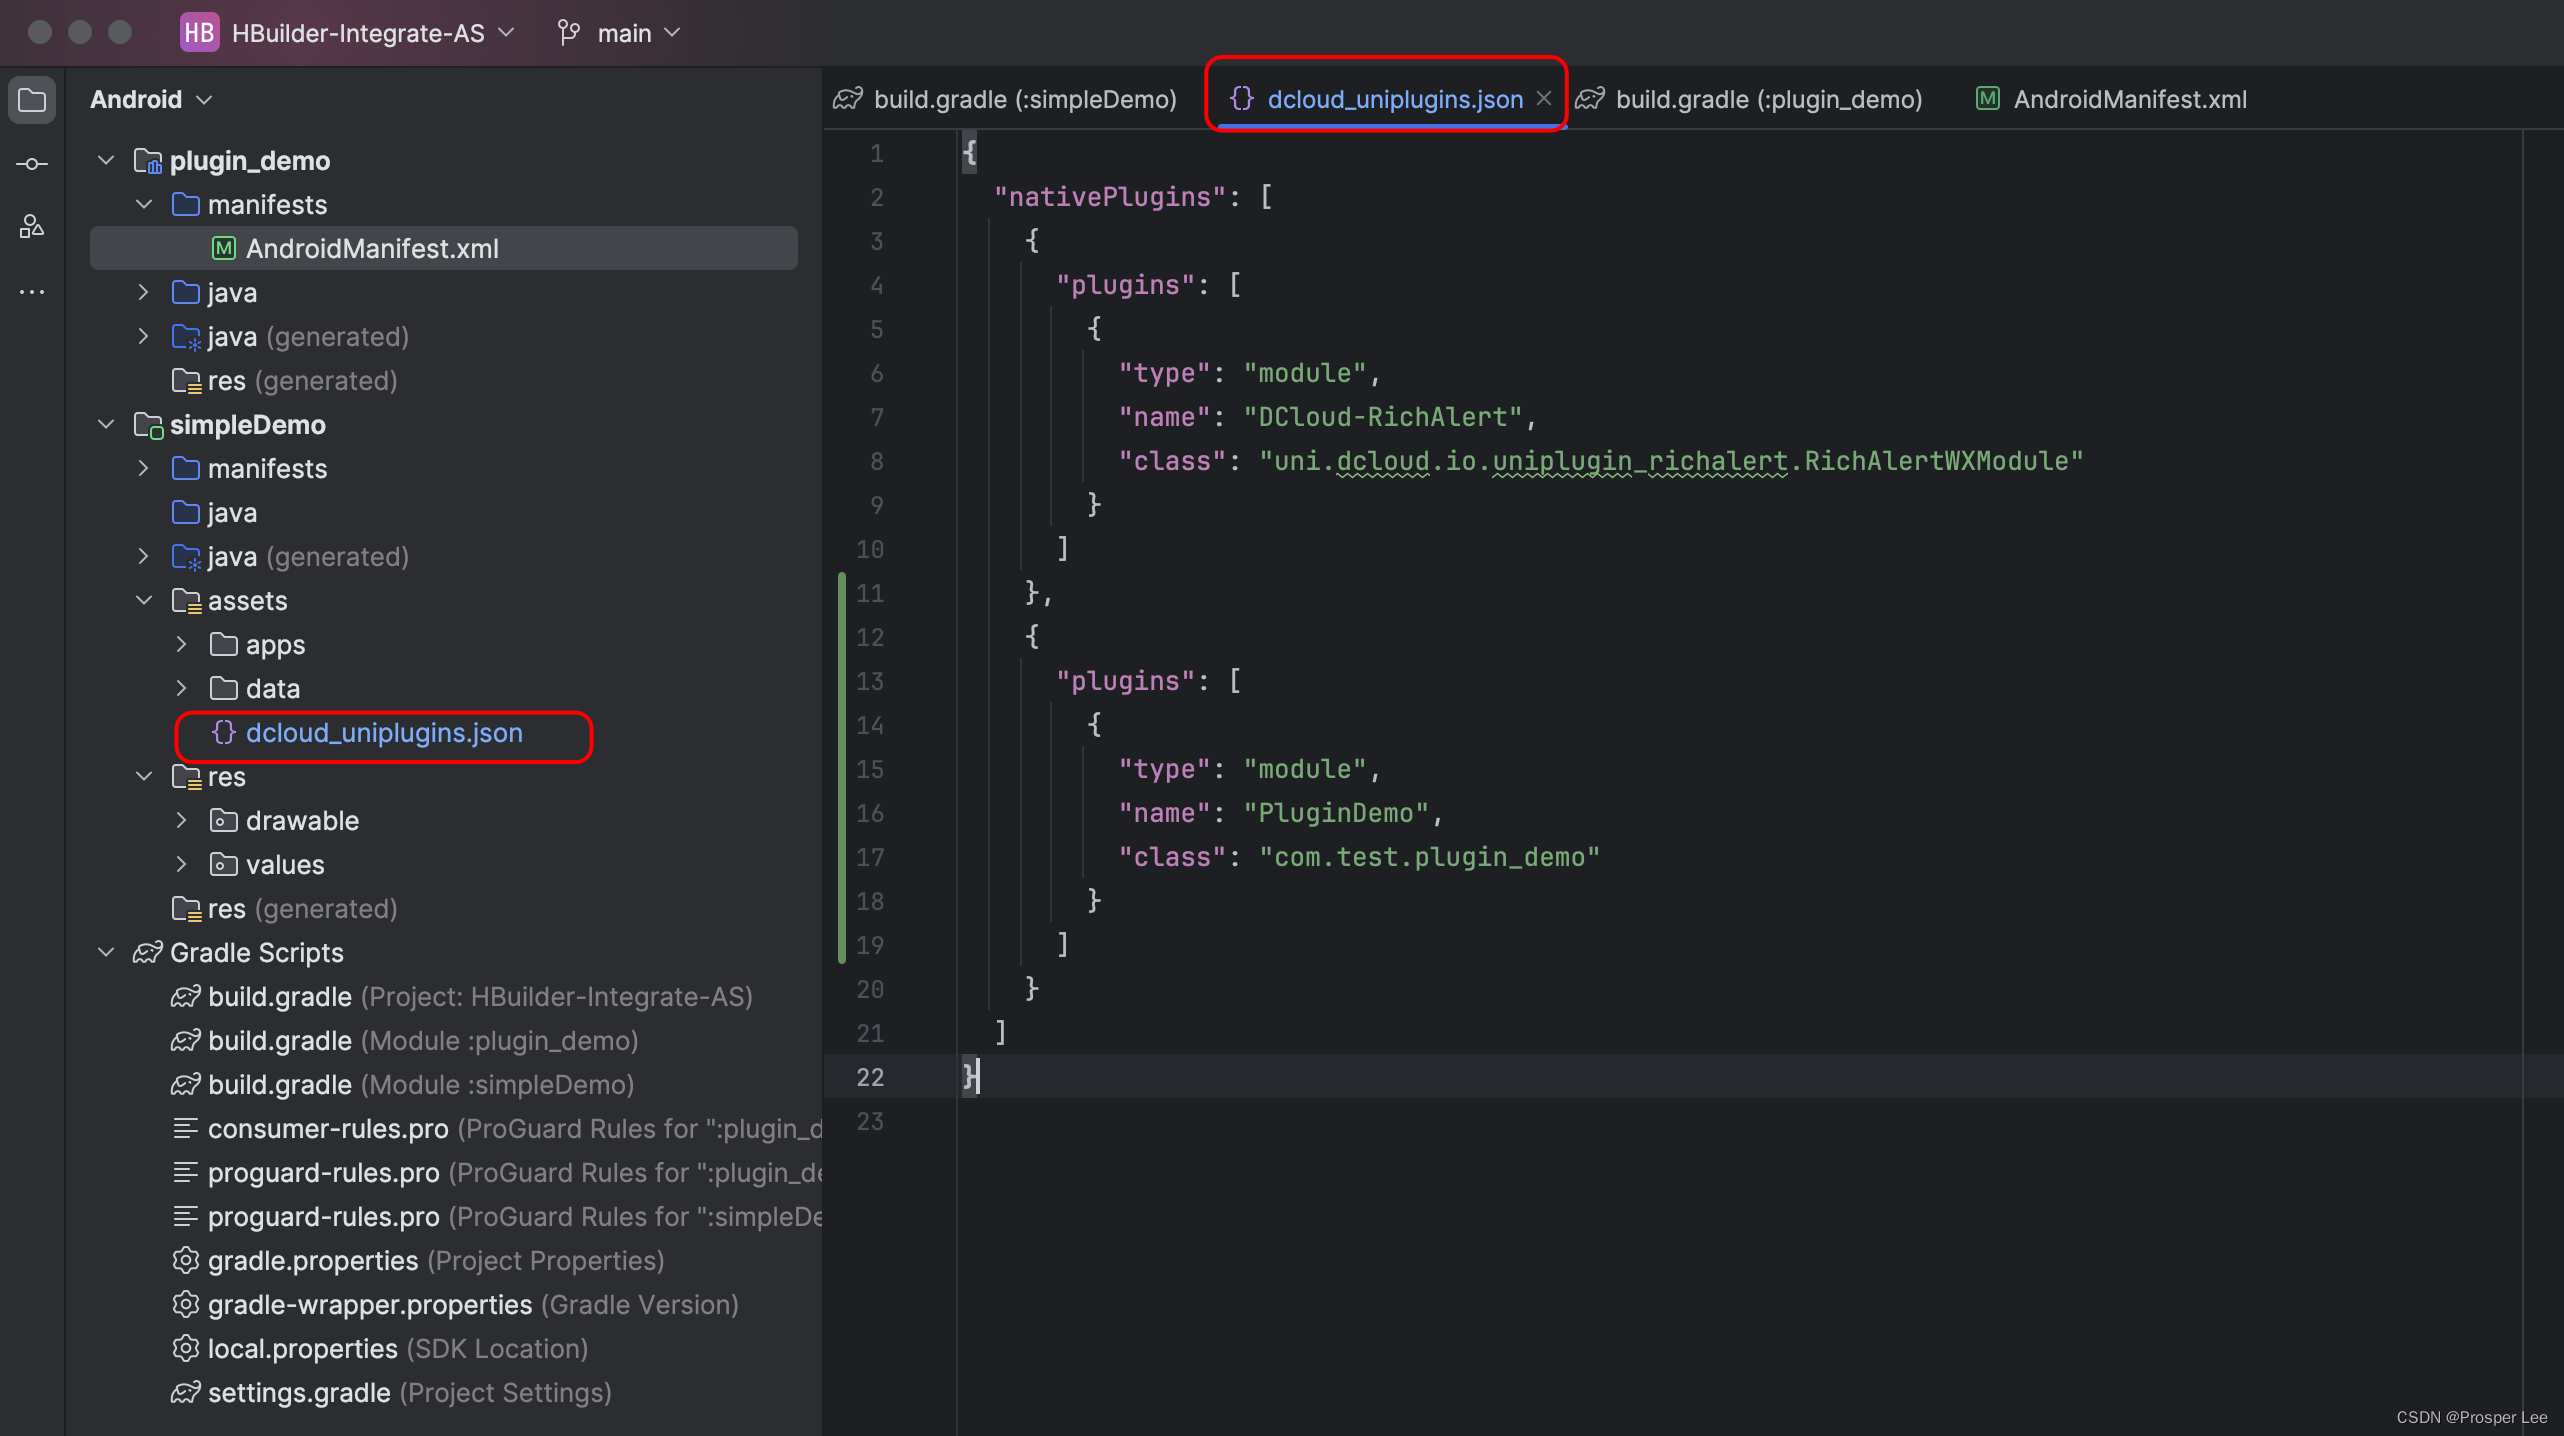2564x1436 pixels.
Task: Expand java (generated) under plugin_demo
Action: click(x=144, y=336)
